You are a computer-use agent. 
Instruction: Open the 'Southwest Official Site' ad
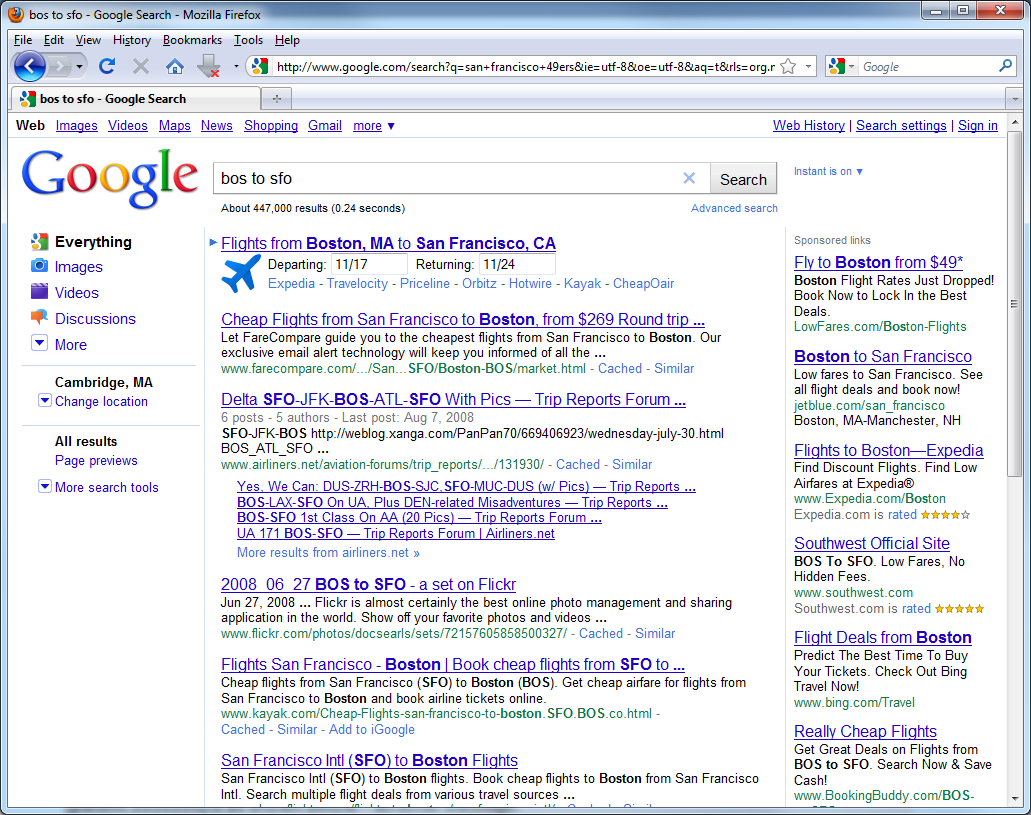(x=871, y=543)
